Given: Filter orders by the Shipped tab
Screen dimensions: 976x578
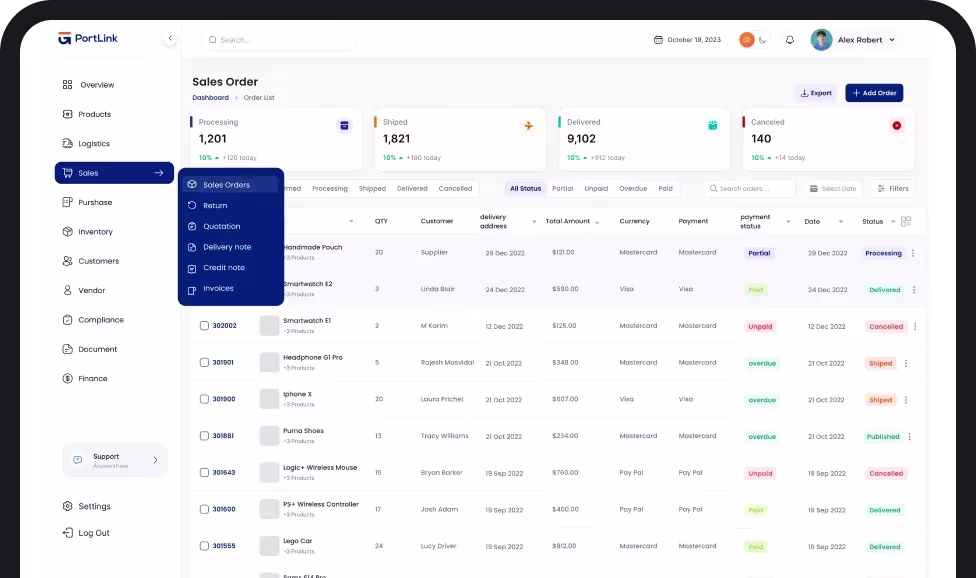Looking at the screenshot, I should click(x=372, y=189).
